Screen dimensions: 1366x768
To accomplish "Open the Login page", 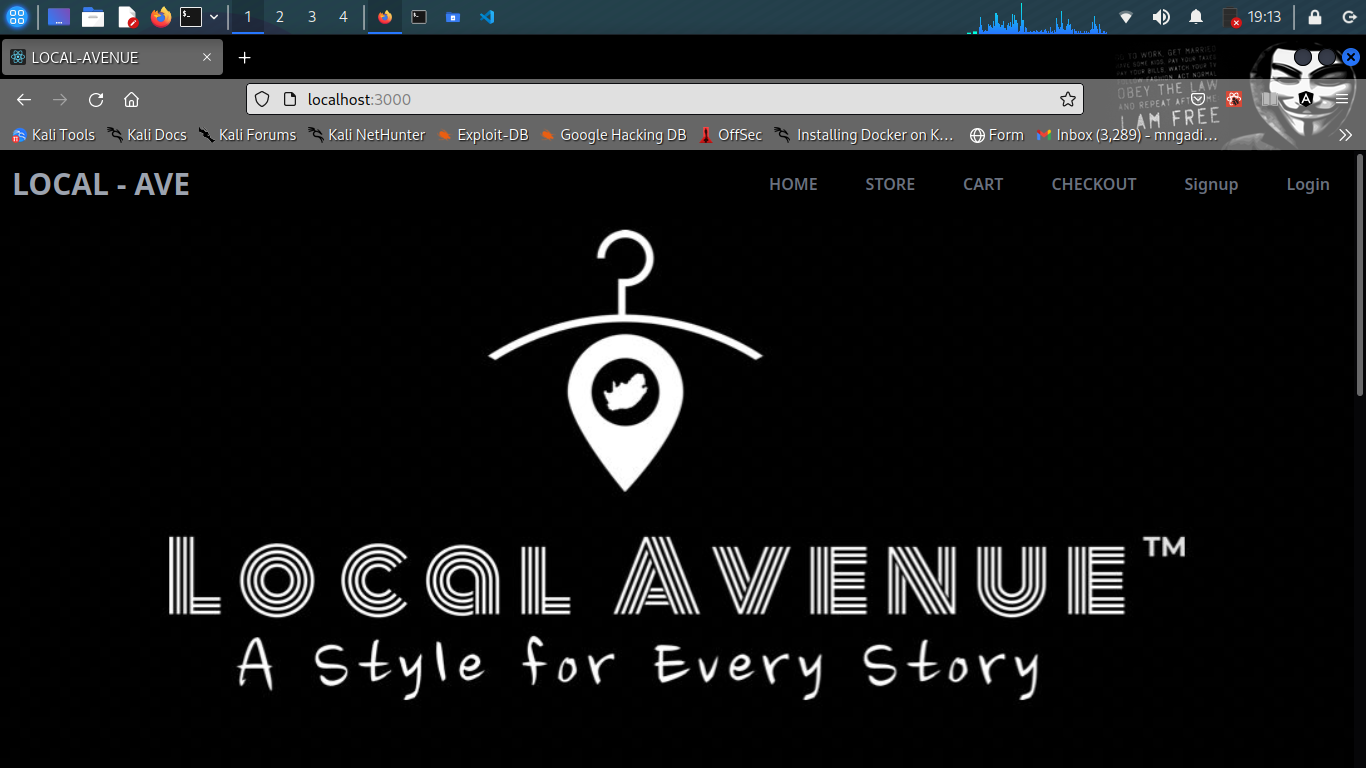I will point(1307,184).
